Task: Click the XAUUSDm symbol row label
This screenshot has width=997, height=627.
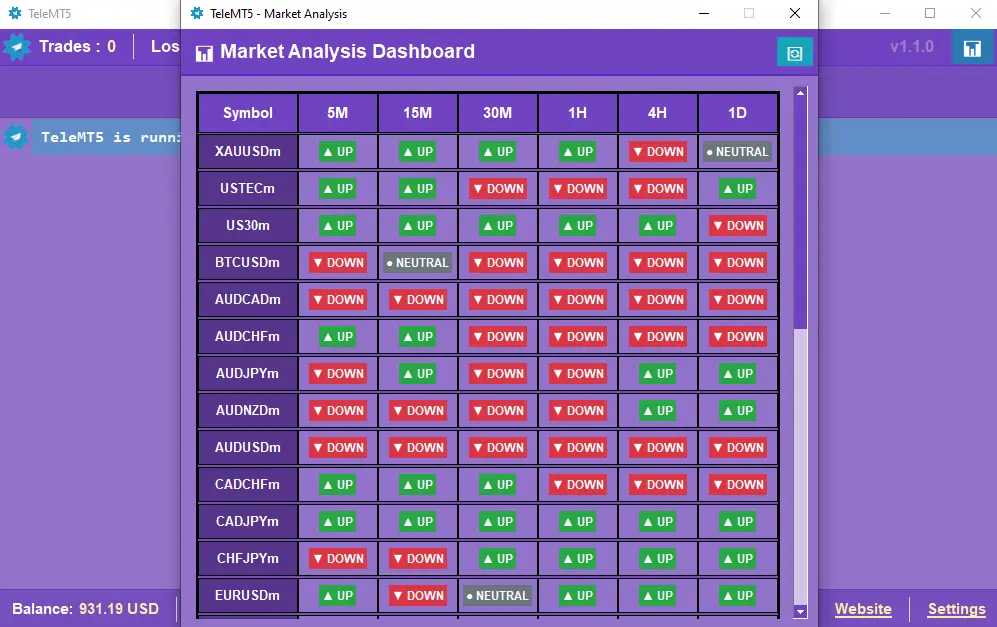Action: pyautogui.click(x=247, y=152)
